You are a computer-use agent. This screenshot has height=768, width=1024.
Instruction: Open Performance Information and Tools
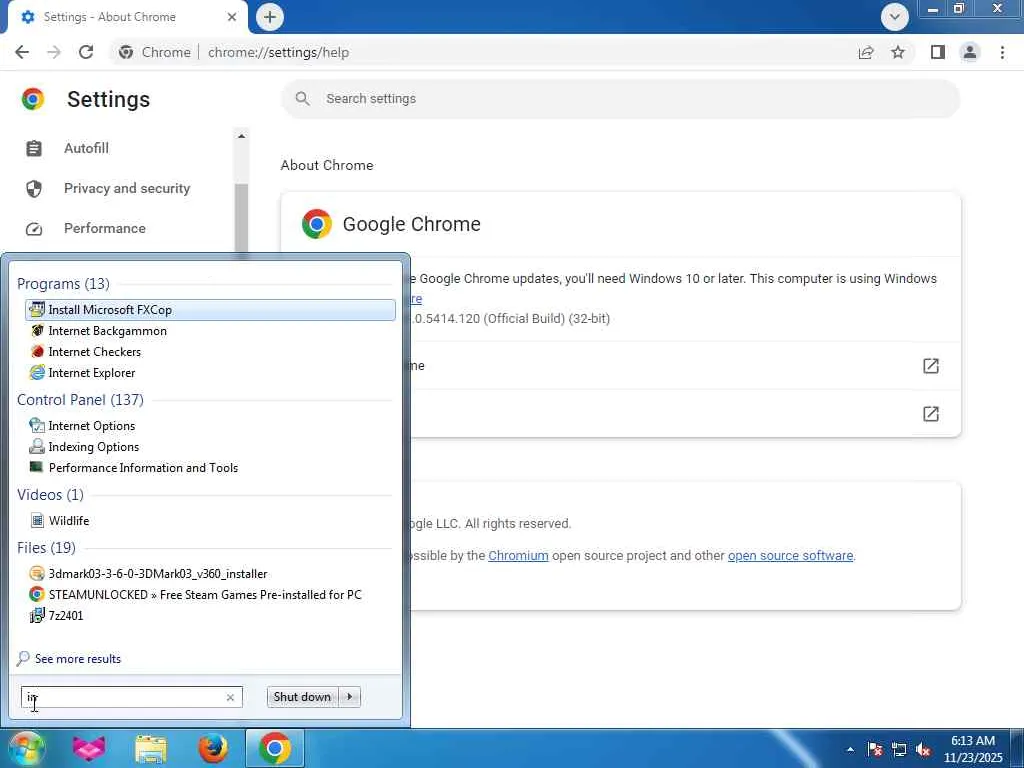[x=210, y=468]
